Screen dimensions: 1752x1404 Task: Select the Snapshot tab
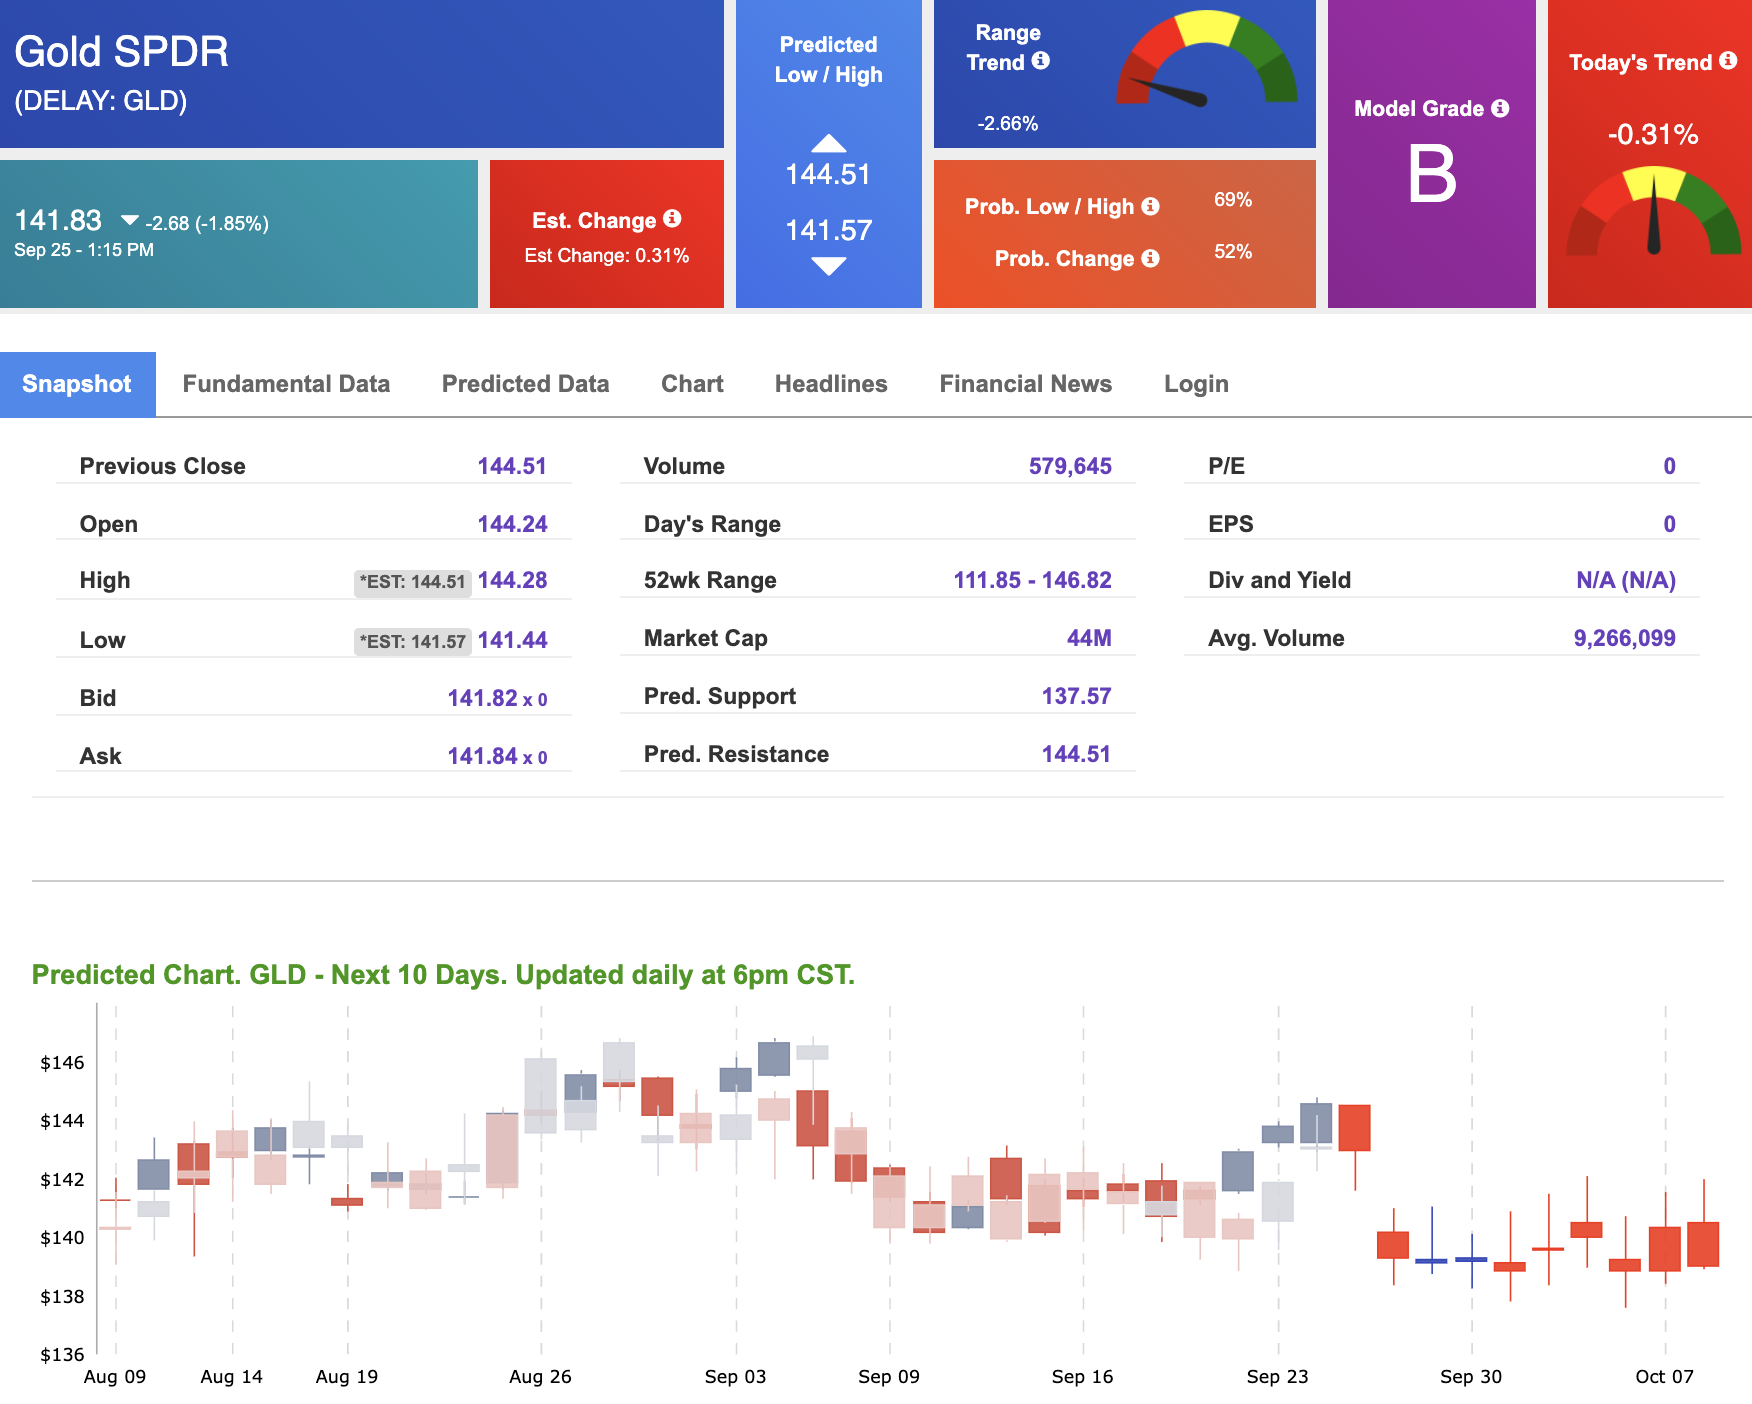[x=77, y=384]
